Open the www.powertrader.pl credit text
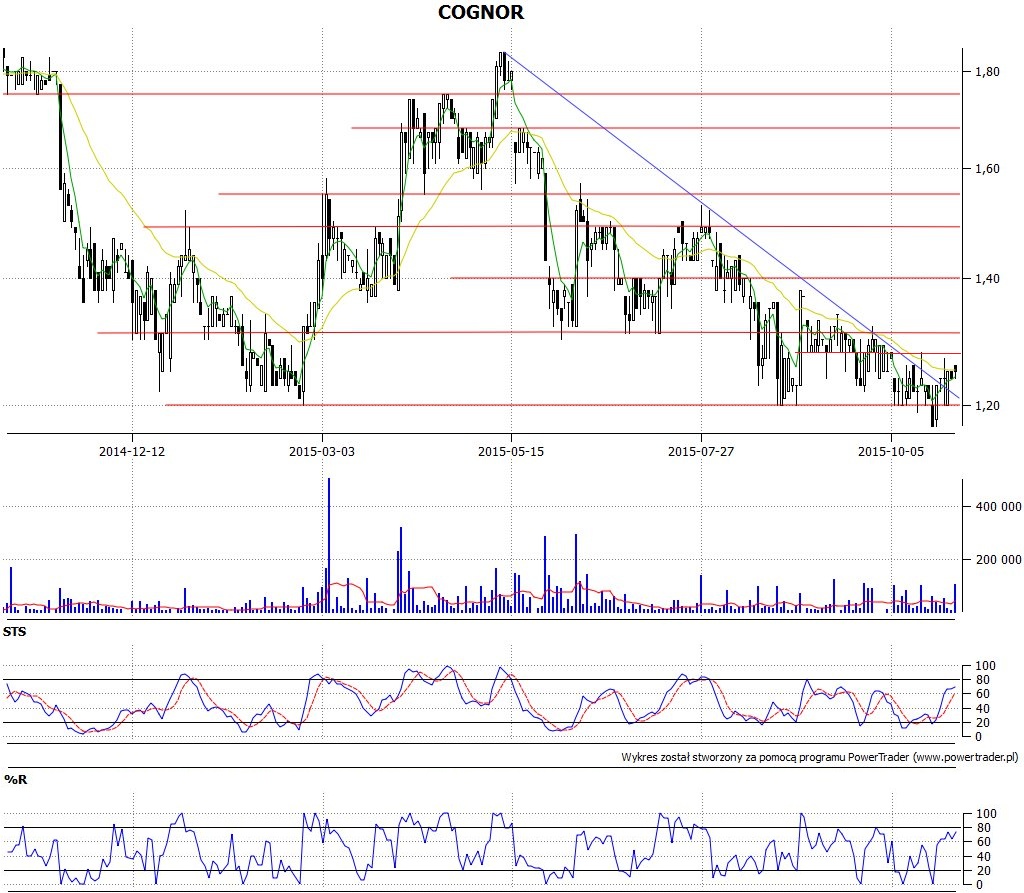The width and height of the screenshot is (1024, 893). [966, 757]
